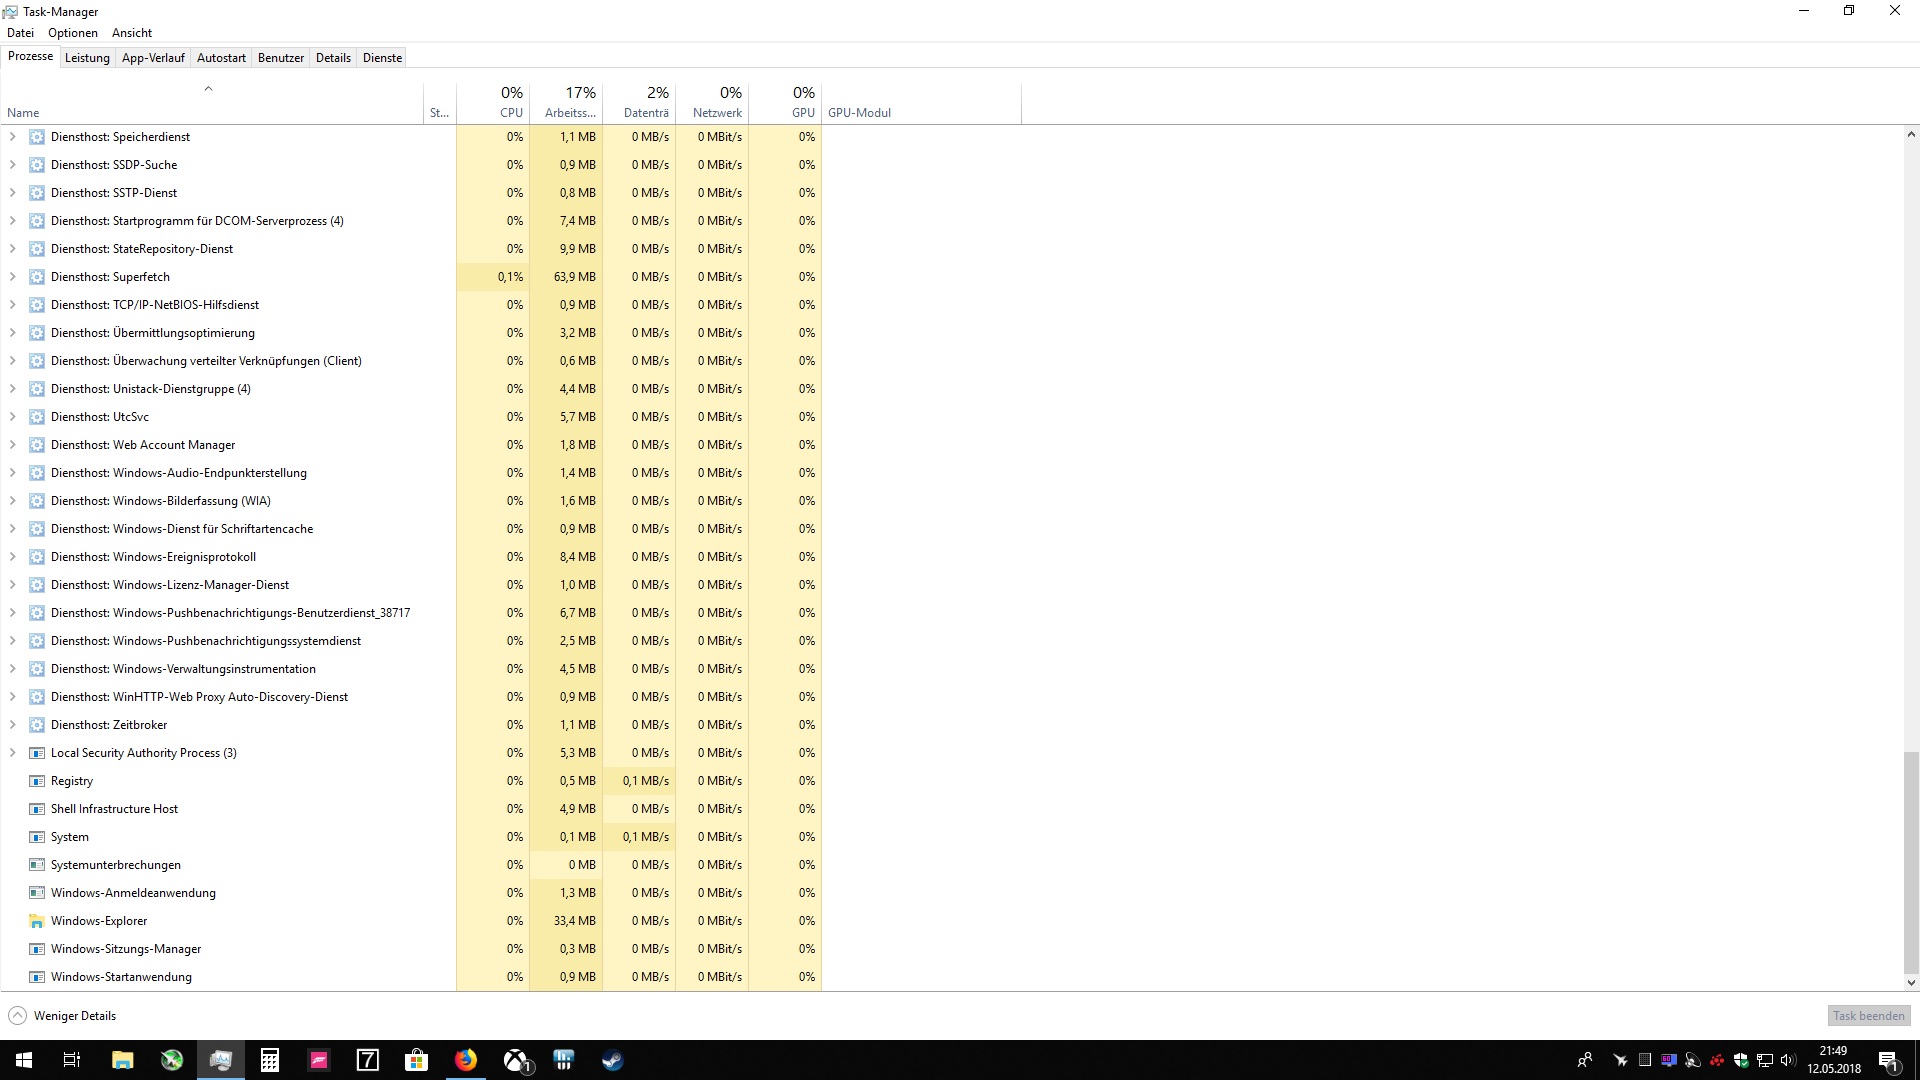Image resolution: width=1920 pixels, height=1080 pixels.
Task: Expand Diensthost: Startprogramm für DCOM-Serverprozess
Action: 12,221
